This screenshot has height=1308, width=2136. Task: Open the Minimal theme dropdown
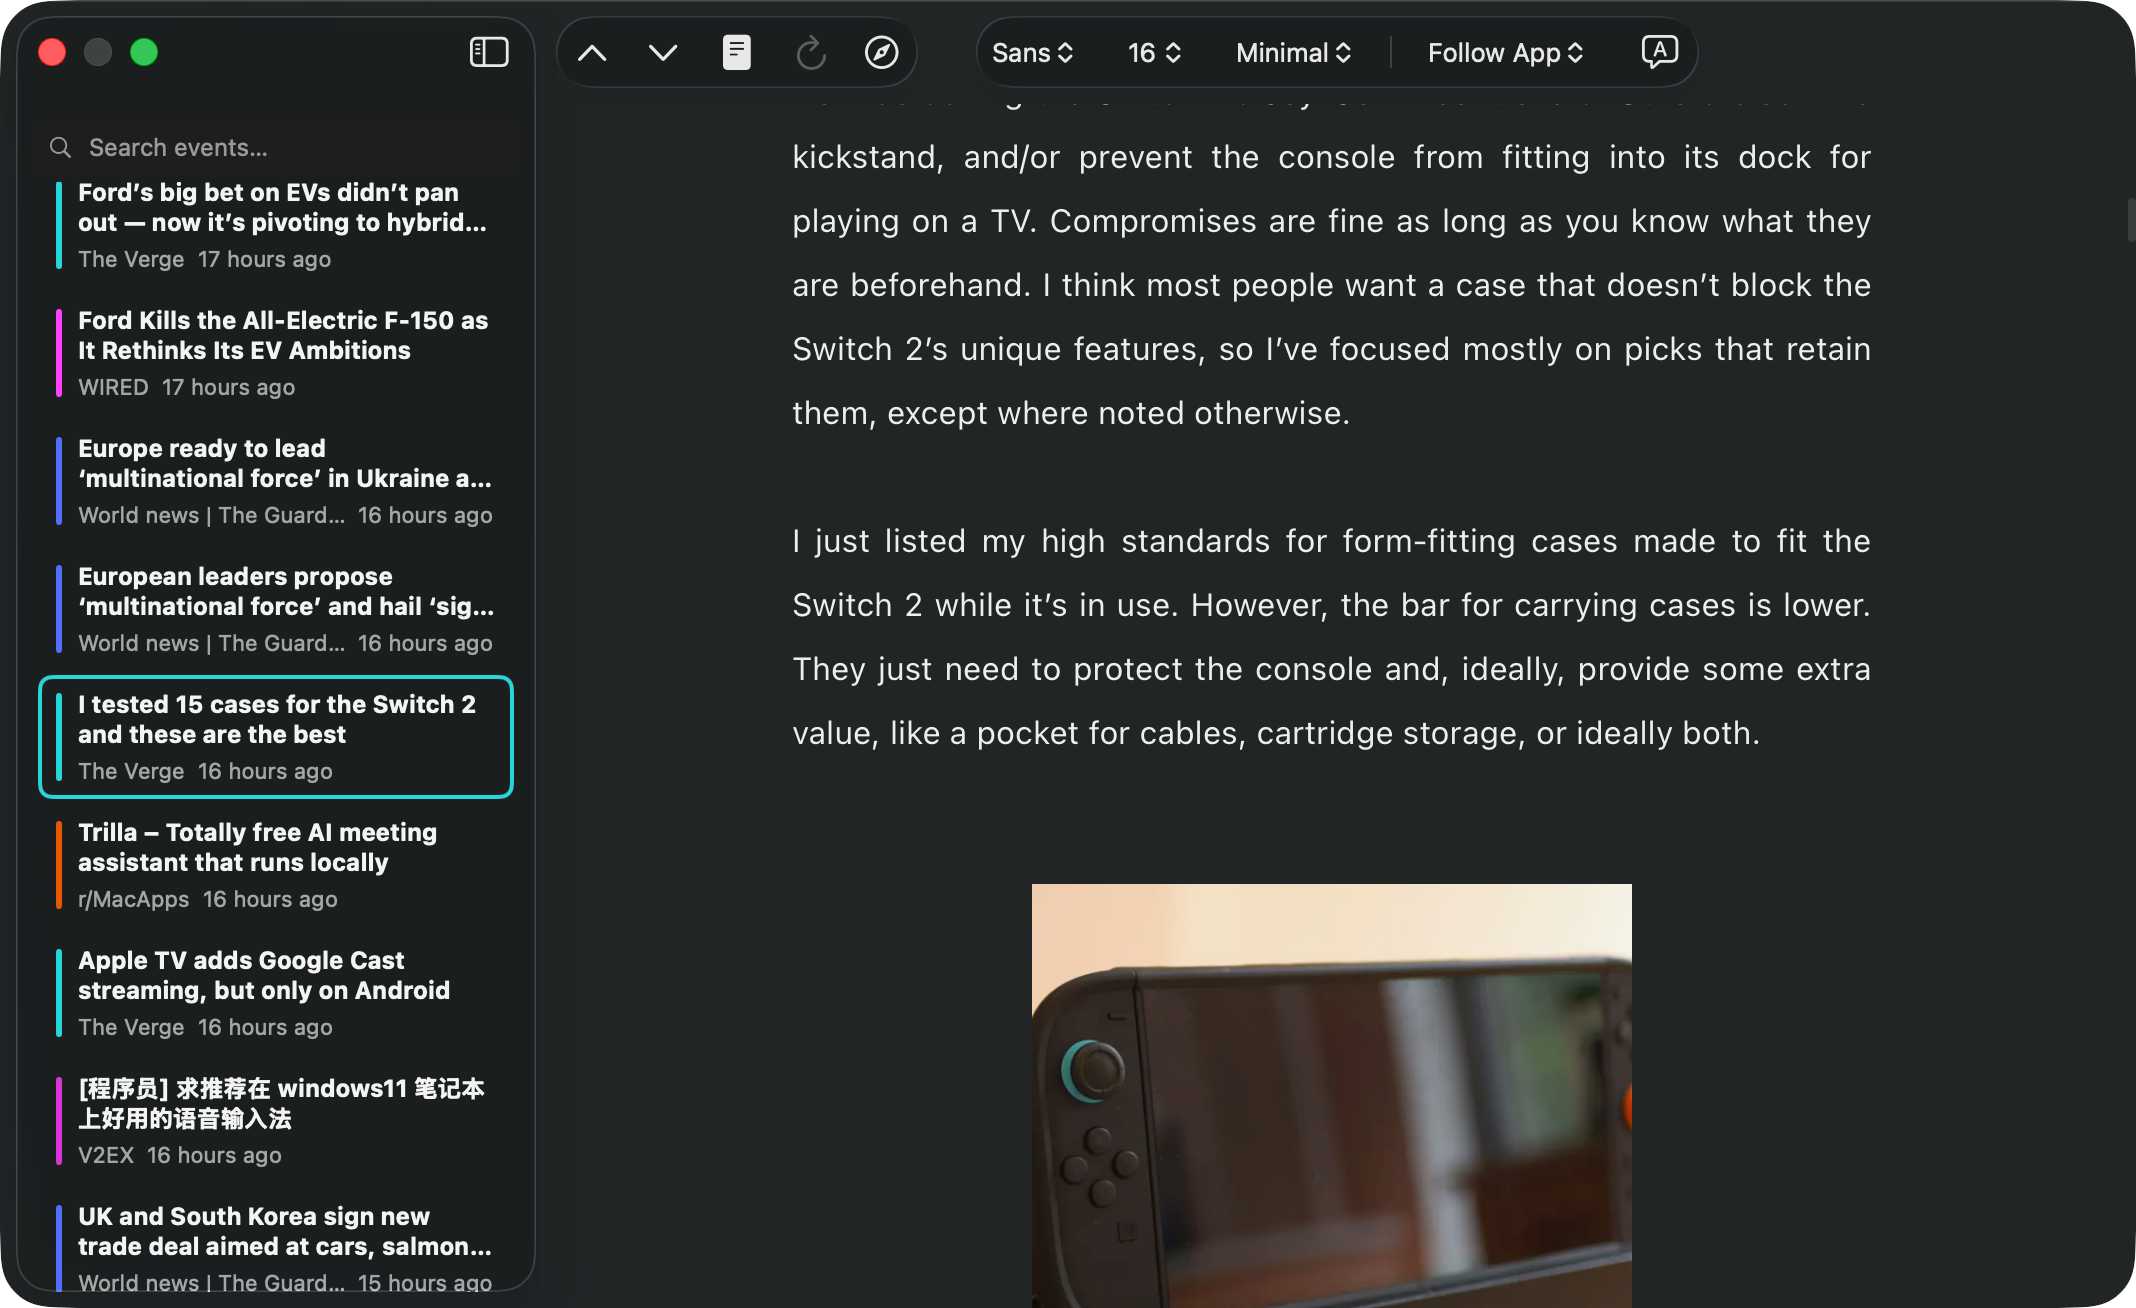click(1294, 53)
